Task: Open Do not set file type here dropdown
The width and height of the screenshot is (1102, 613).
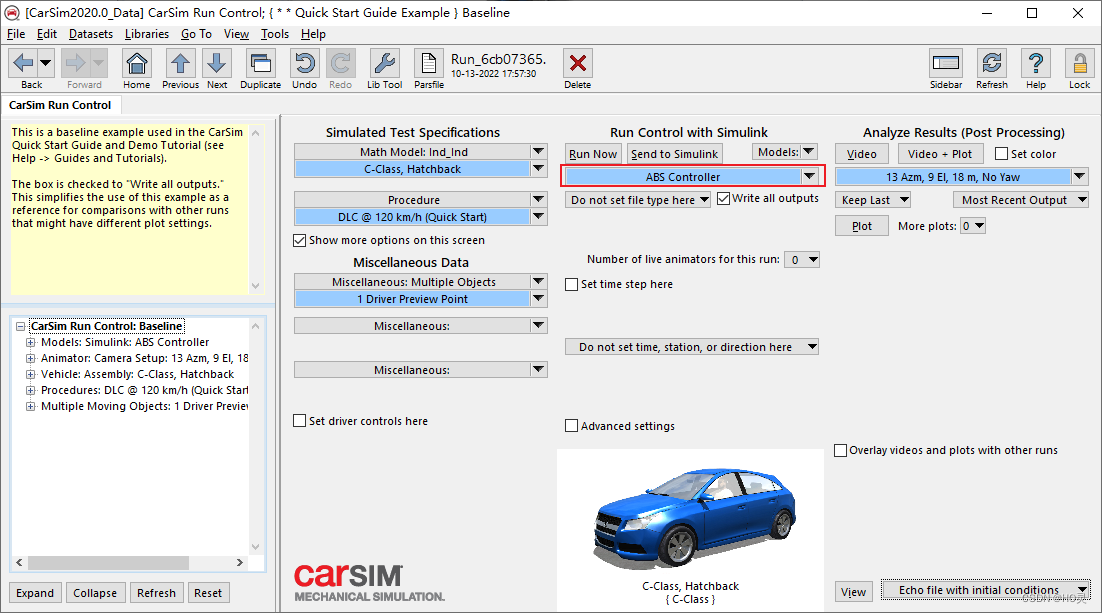Action: [x=638, y=200]
